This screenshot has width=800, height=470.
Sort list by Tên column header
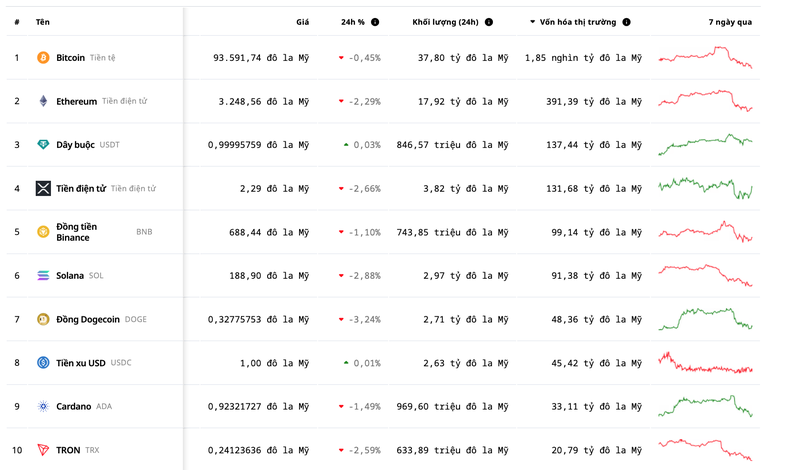(43, 21)
